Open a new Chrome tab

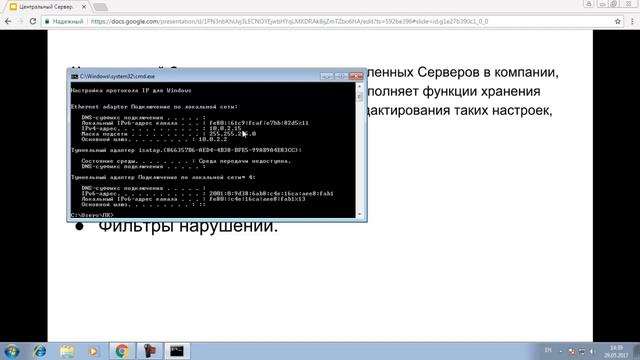click(x=100, y=7)
